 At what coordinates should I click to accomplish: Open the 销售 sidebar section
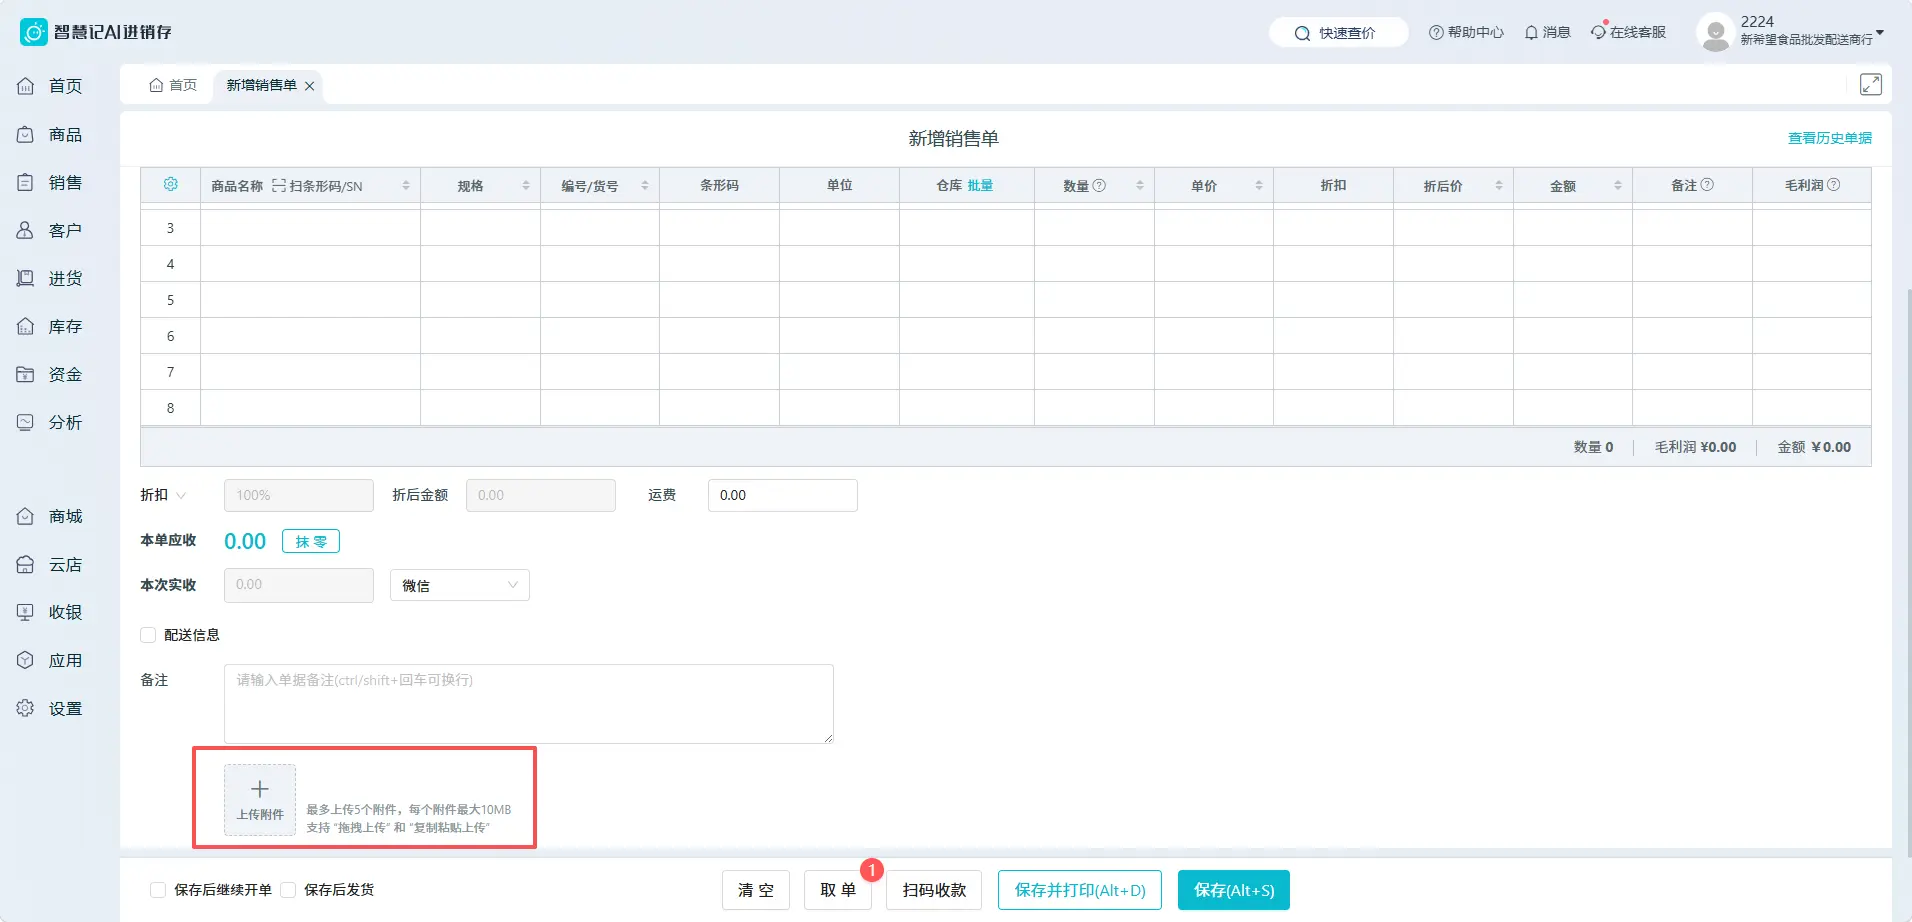(50, 182)
